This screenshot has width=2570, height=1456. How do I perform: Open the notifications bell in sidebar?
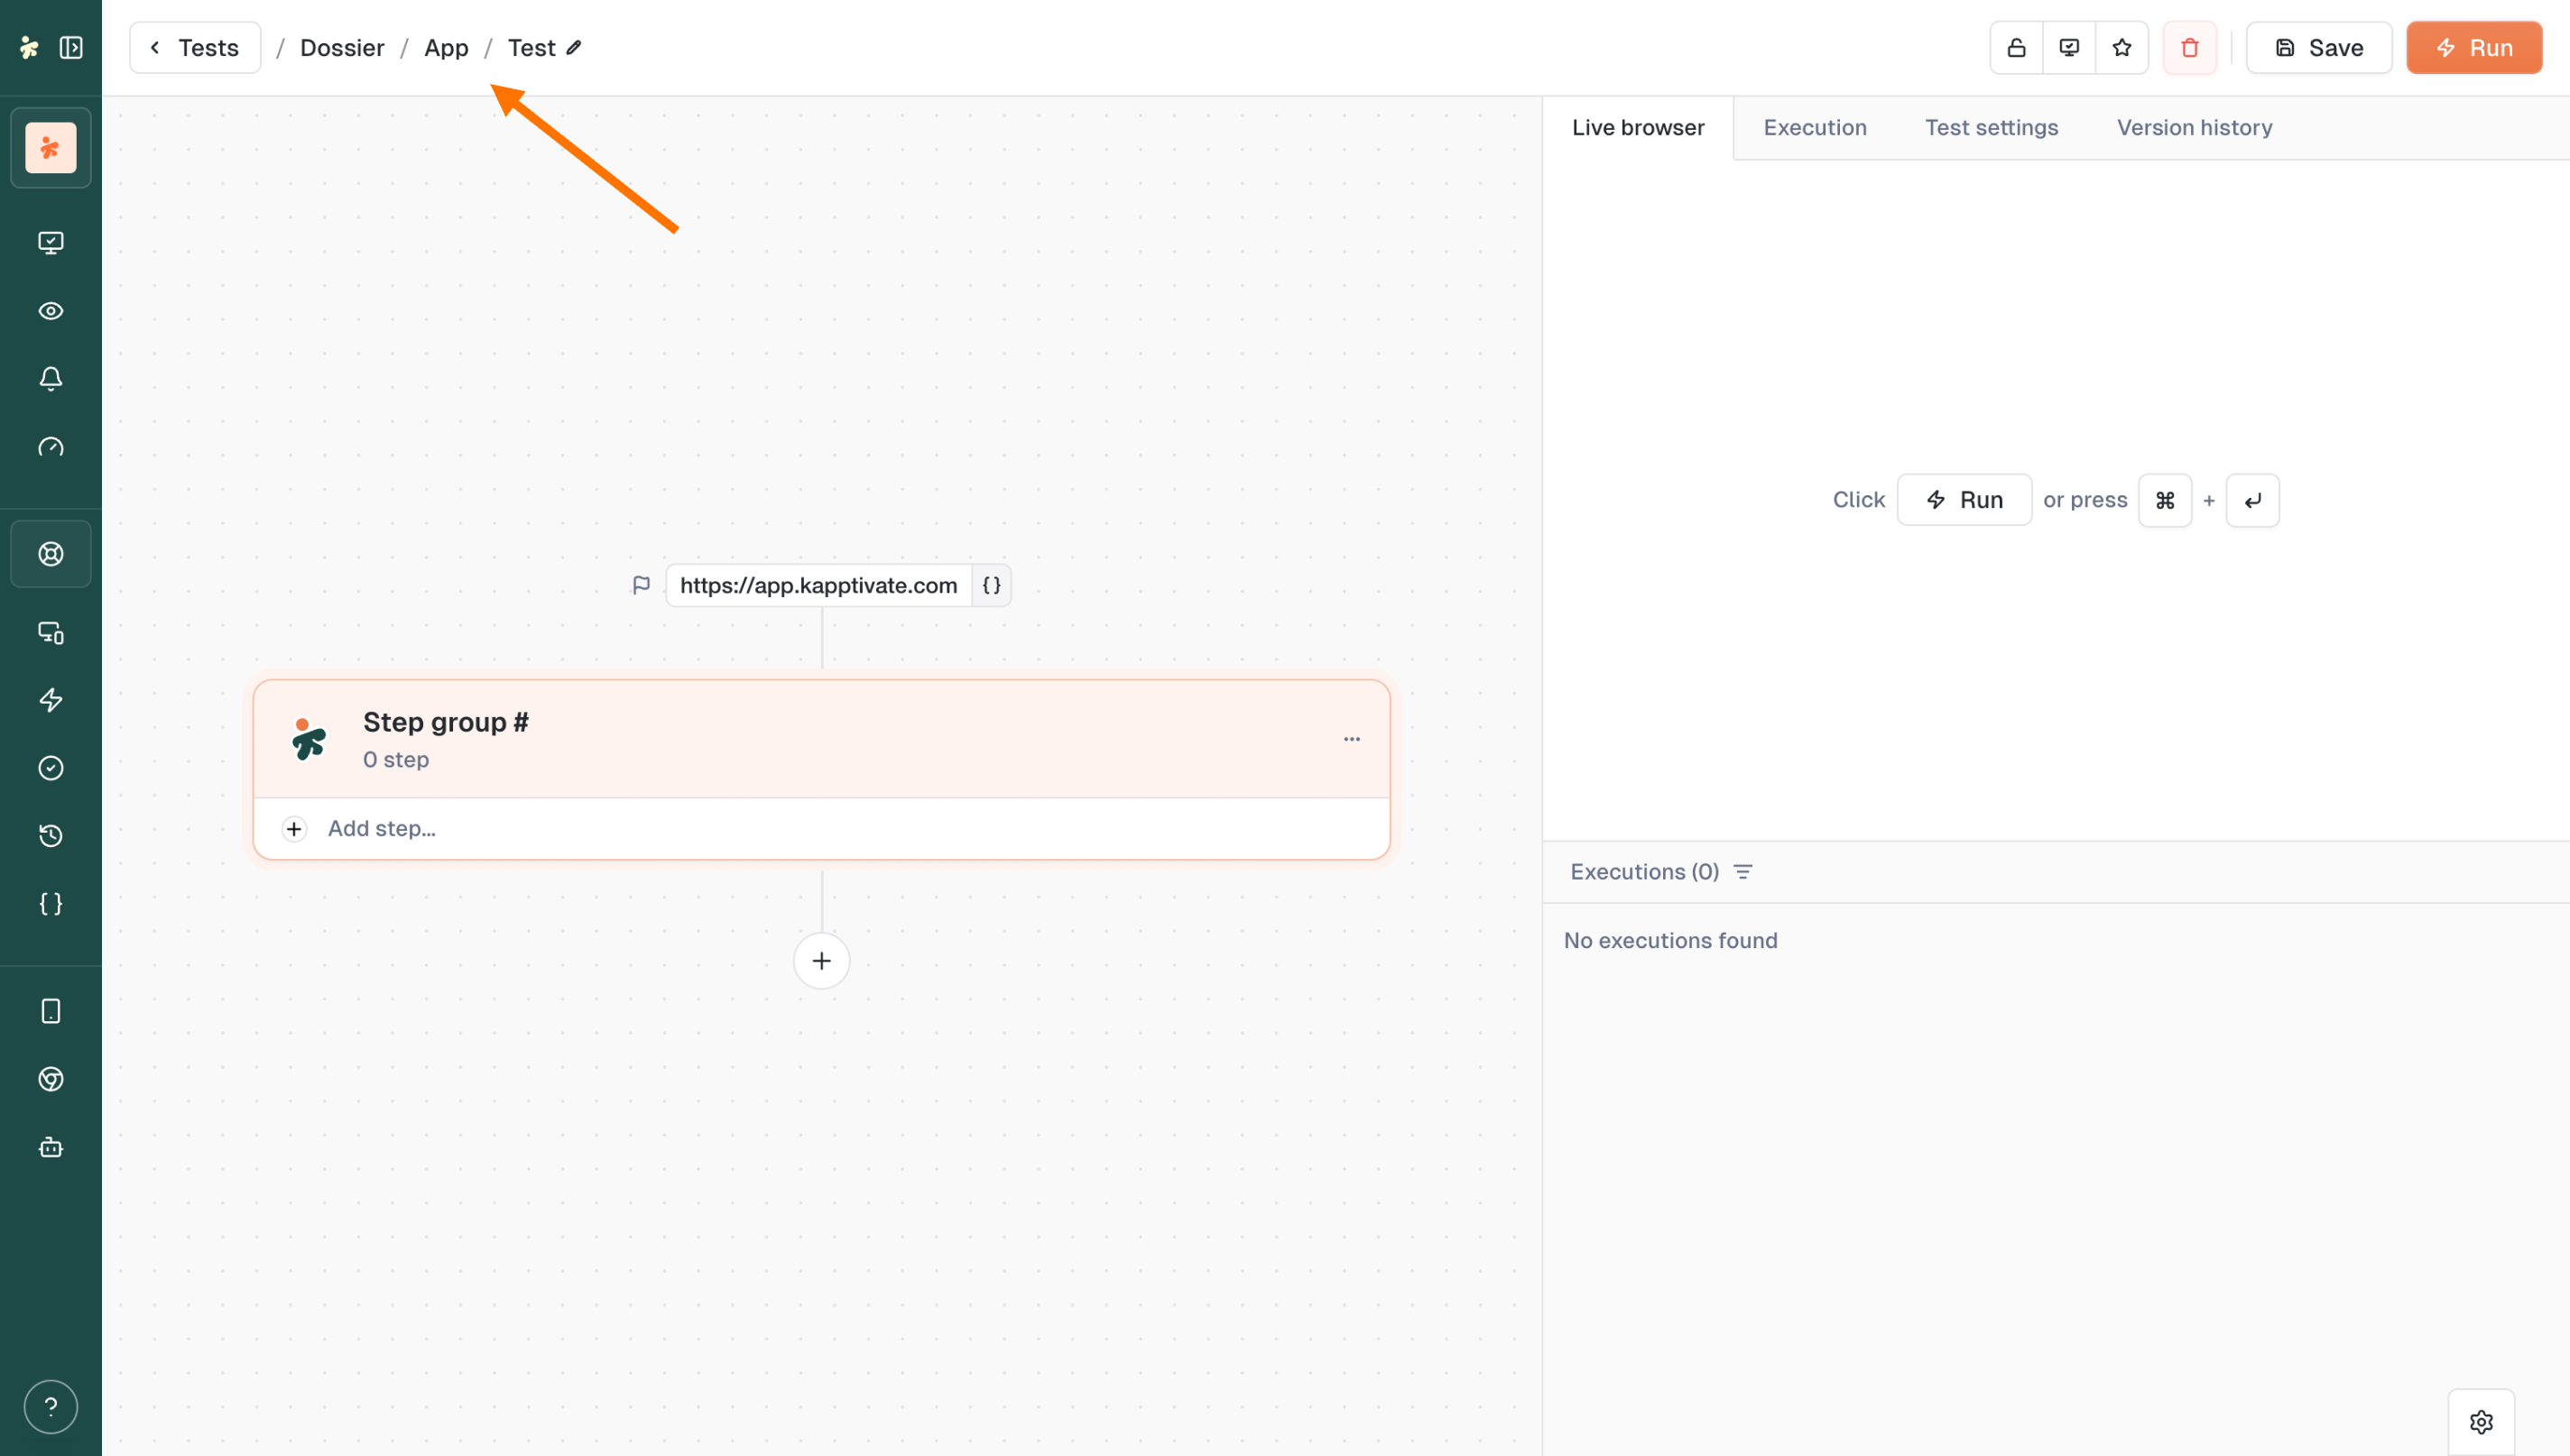click(x=51, y=379)
